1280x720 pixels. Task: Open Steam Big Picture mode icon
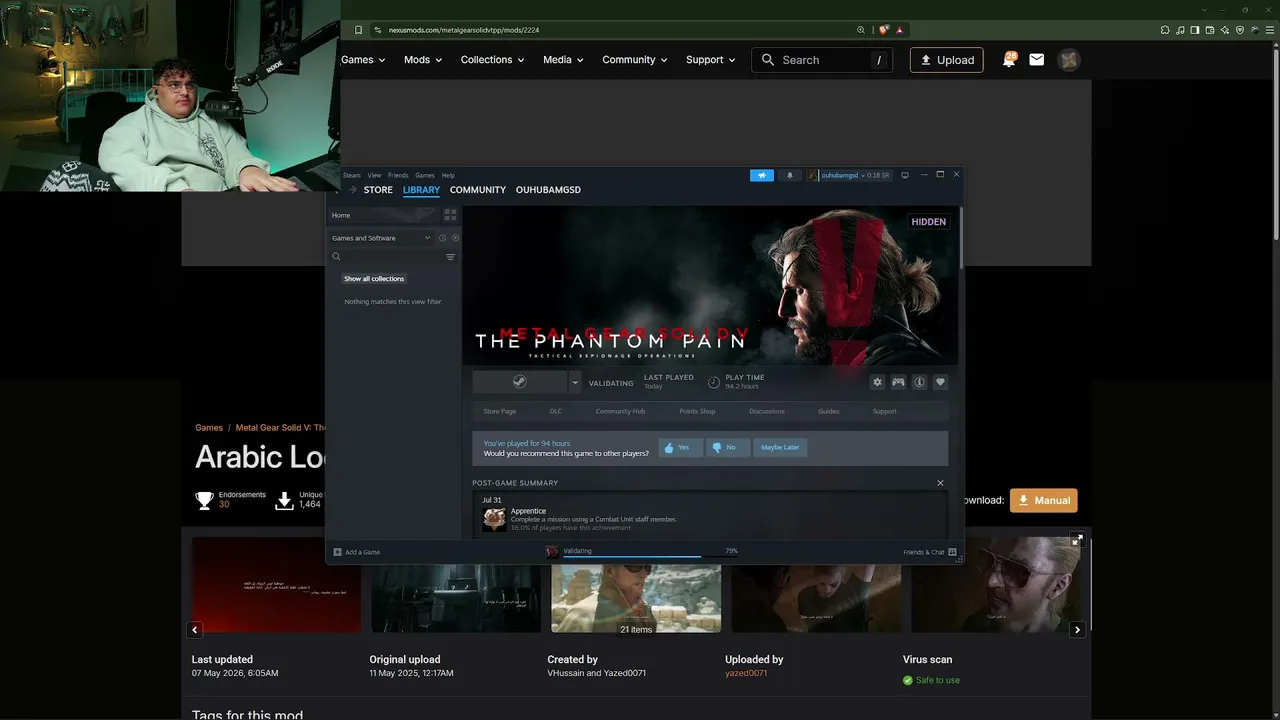905,175
